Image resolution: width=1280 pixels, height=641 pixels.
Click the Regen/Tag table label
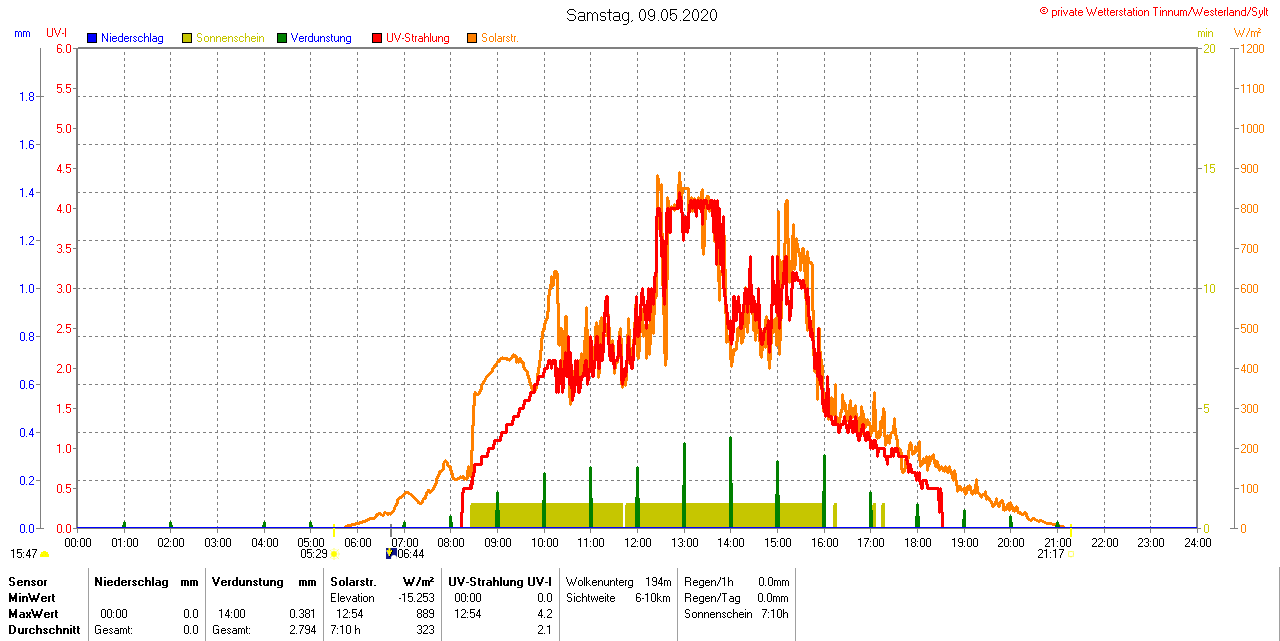712,598
